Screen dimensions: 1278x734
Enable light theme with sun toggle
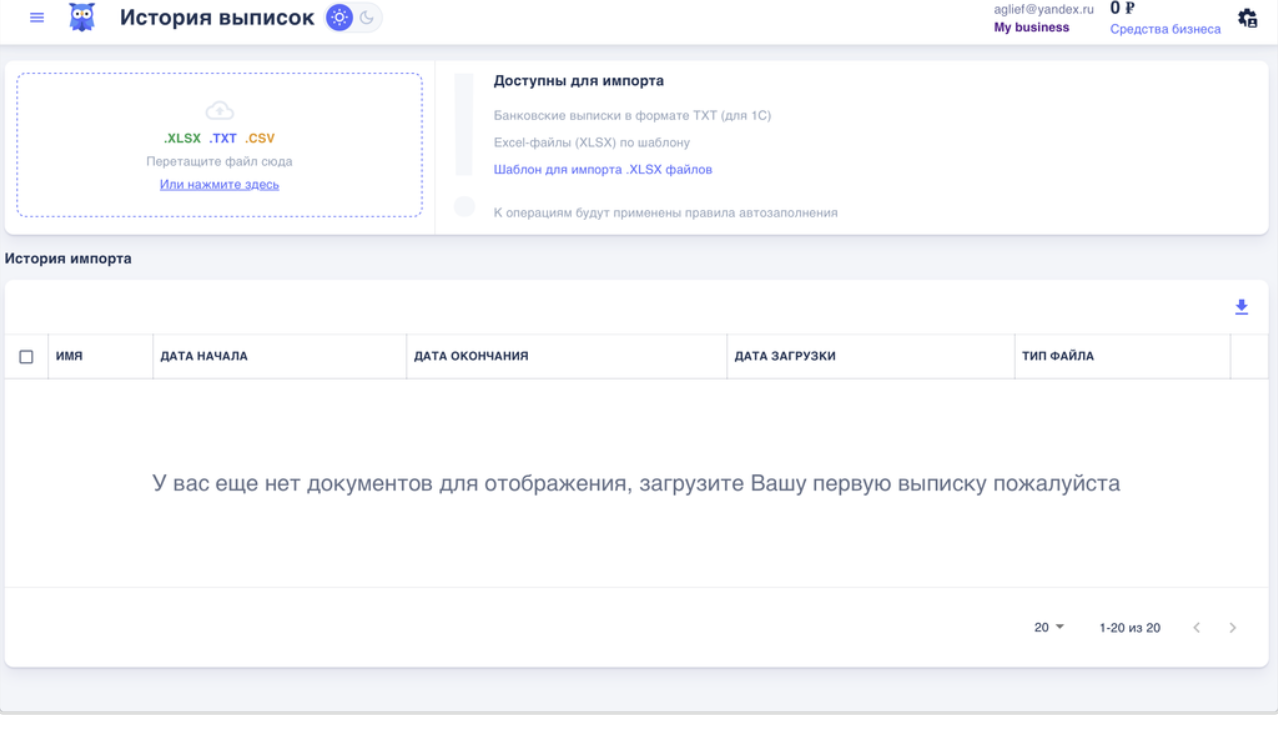coord(338,17)
